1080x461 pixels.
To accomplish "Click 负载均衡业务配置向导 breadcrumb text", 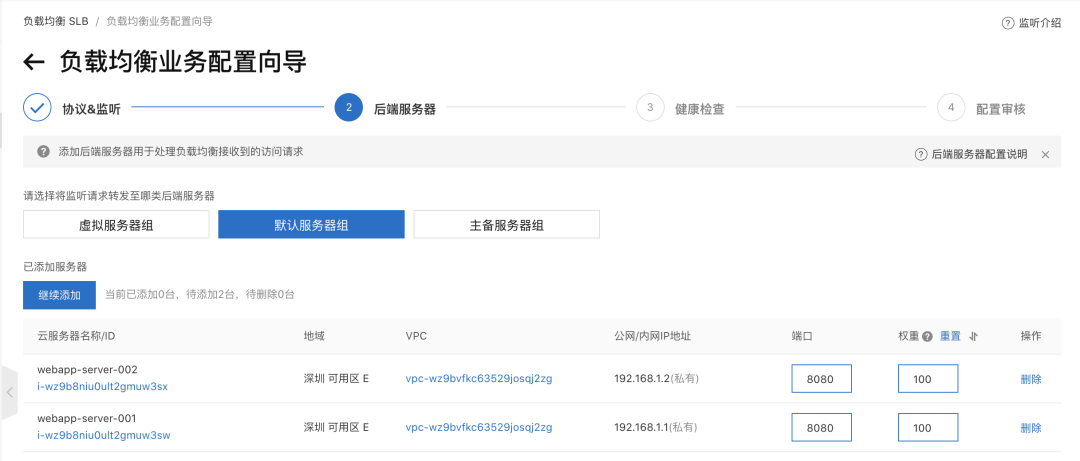I will click(159, 21).
